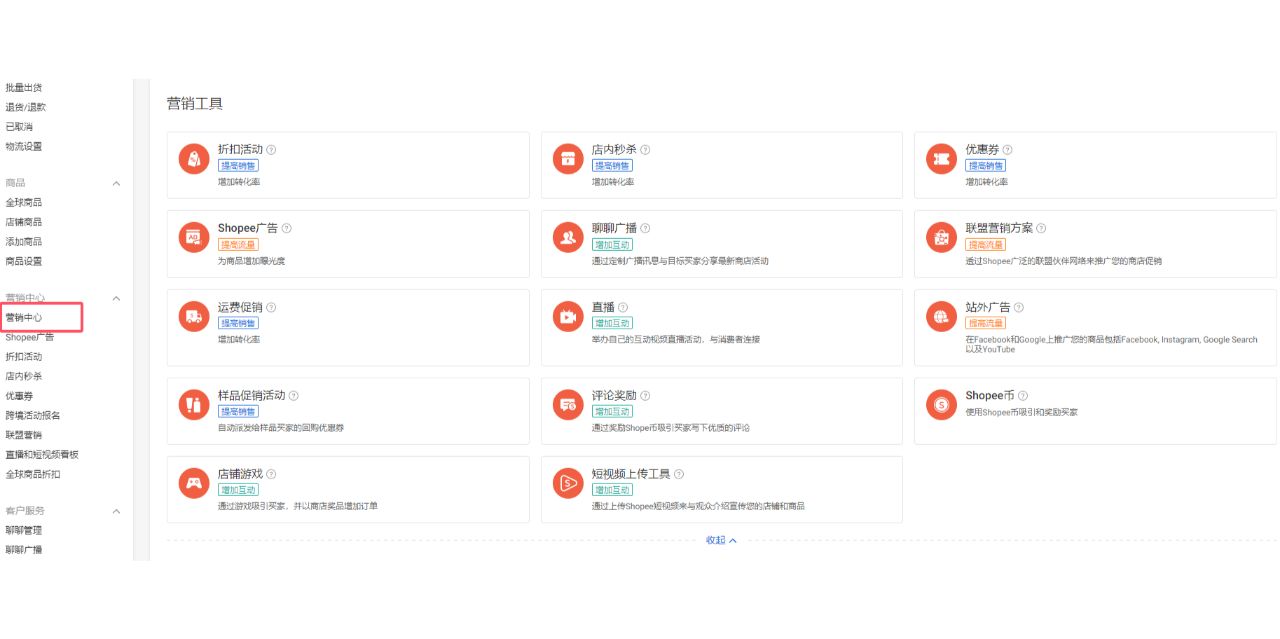
Task: Open 物流设置 in sidebar
Action: [24, 147]
